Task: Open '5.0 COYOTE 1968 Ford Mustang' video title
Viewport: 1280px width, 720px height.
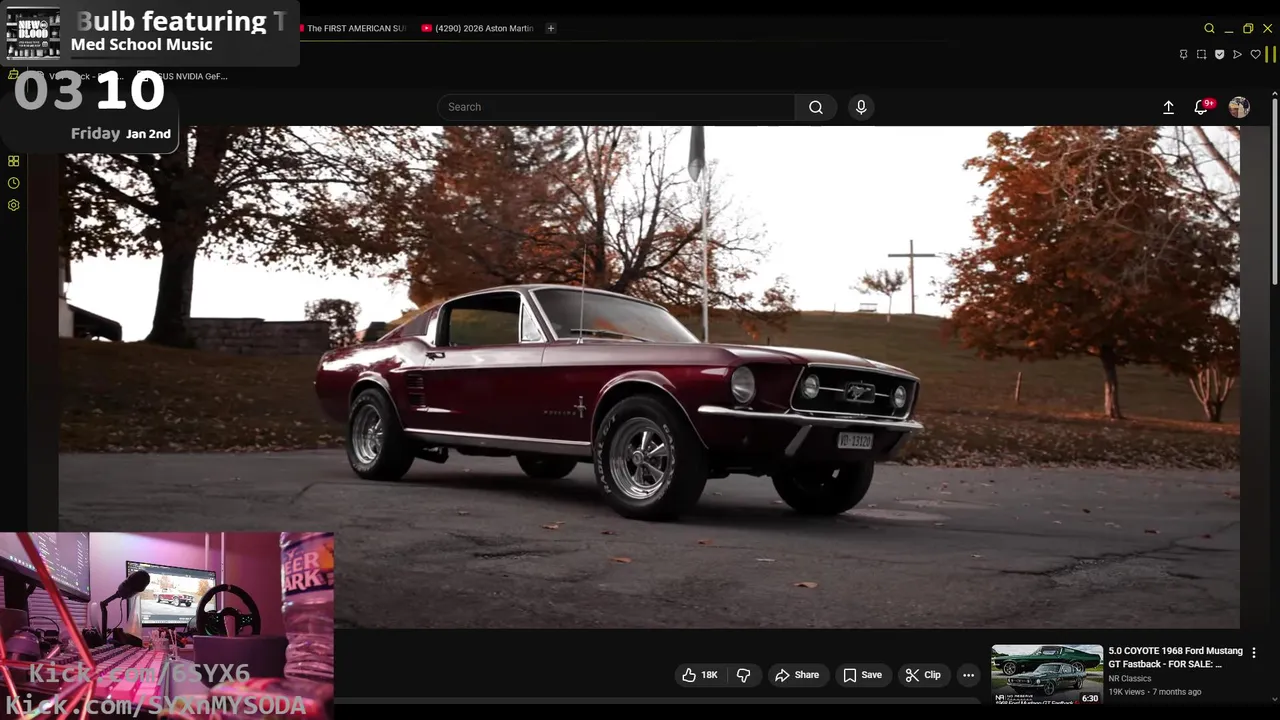Action: pyautogui.click(x=1175, y=657)
